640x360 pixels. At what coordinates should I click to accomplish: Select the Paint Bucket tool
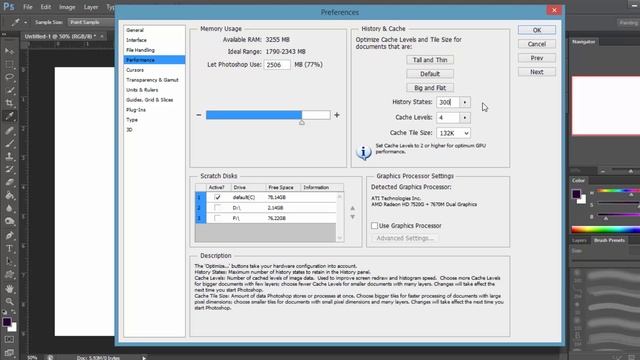(x=9, y=196)
